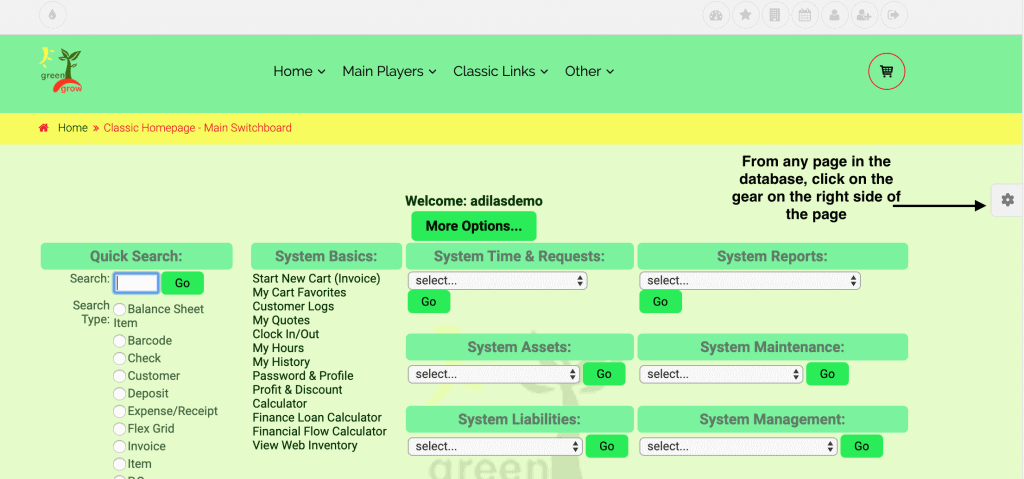Click the add-user icon in top bar

coord(864,15)
